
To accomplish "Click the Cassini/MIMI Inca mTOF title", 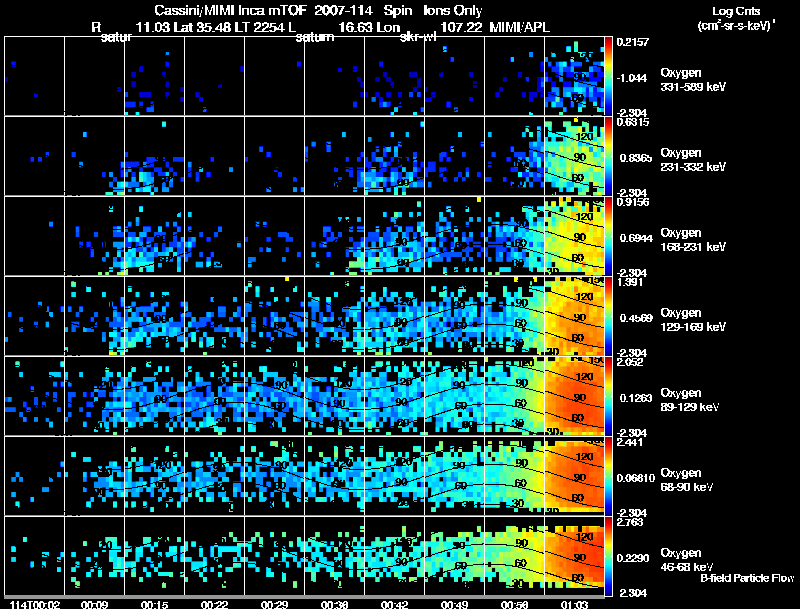I will [x=229, y=10].
